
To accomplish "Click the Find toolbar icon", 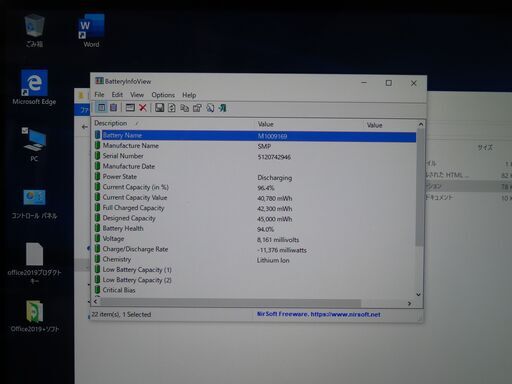I will (x=210, y=108).
